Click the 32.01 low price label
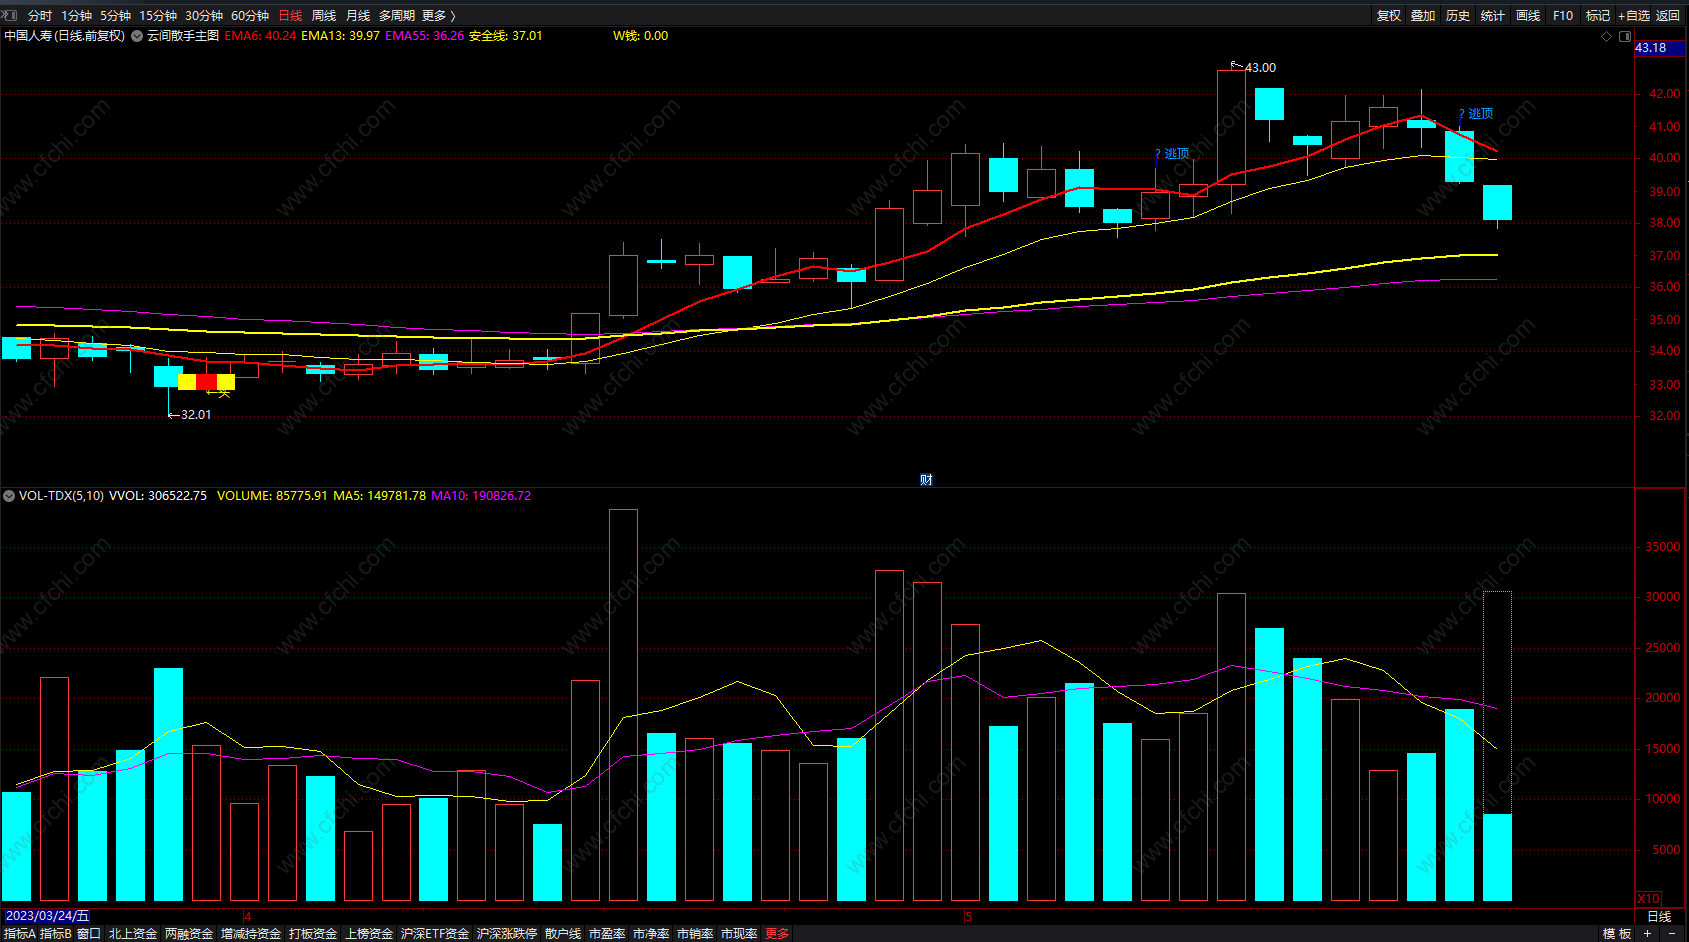Image resolution: width=1689 pixels, height=942 pixels. (x=196, y=415)
